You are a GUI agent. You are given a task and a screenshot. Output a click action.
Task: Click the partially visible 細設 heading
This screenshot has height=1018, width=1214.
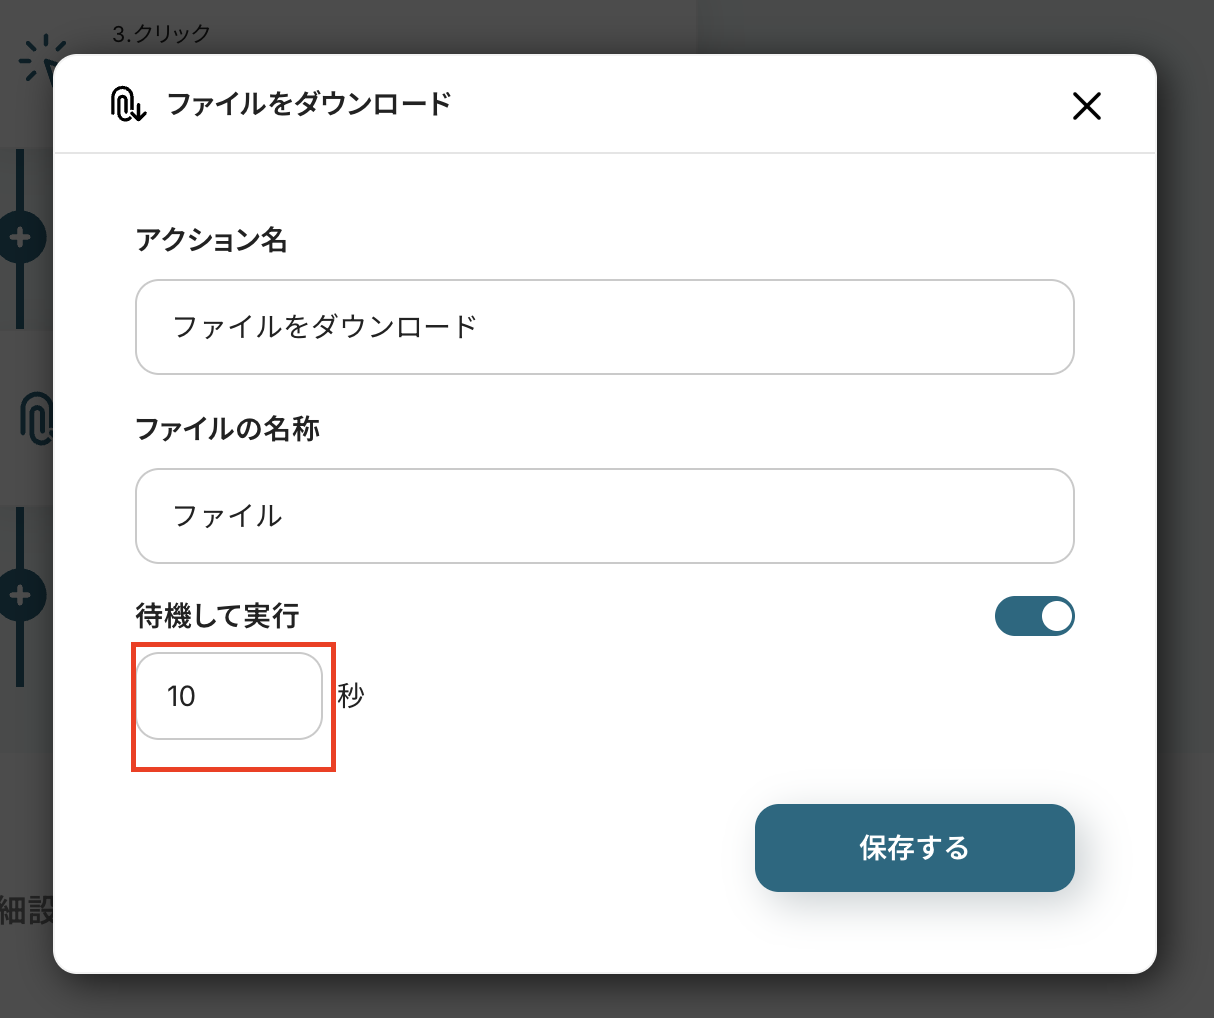point(27,911)
